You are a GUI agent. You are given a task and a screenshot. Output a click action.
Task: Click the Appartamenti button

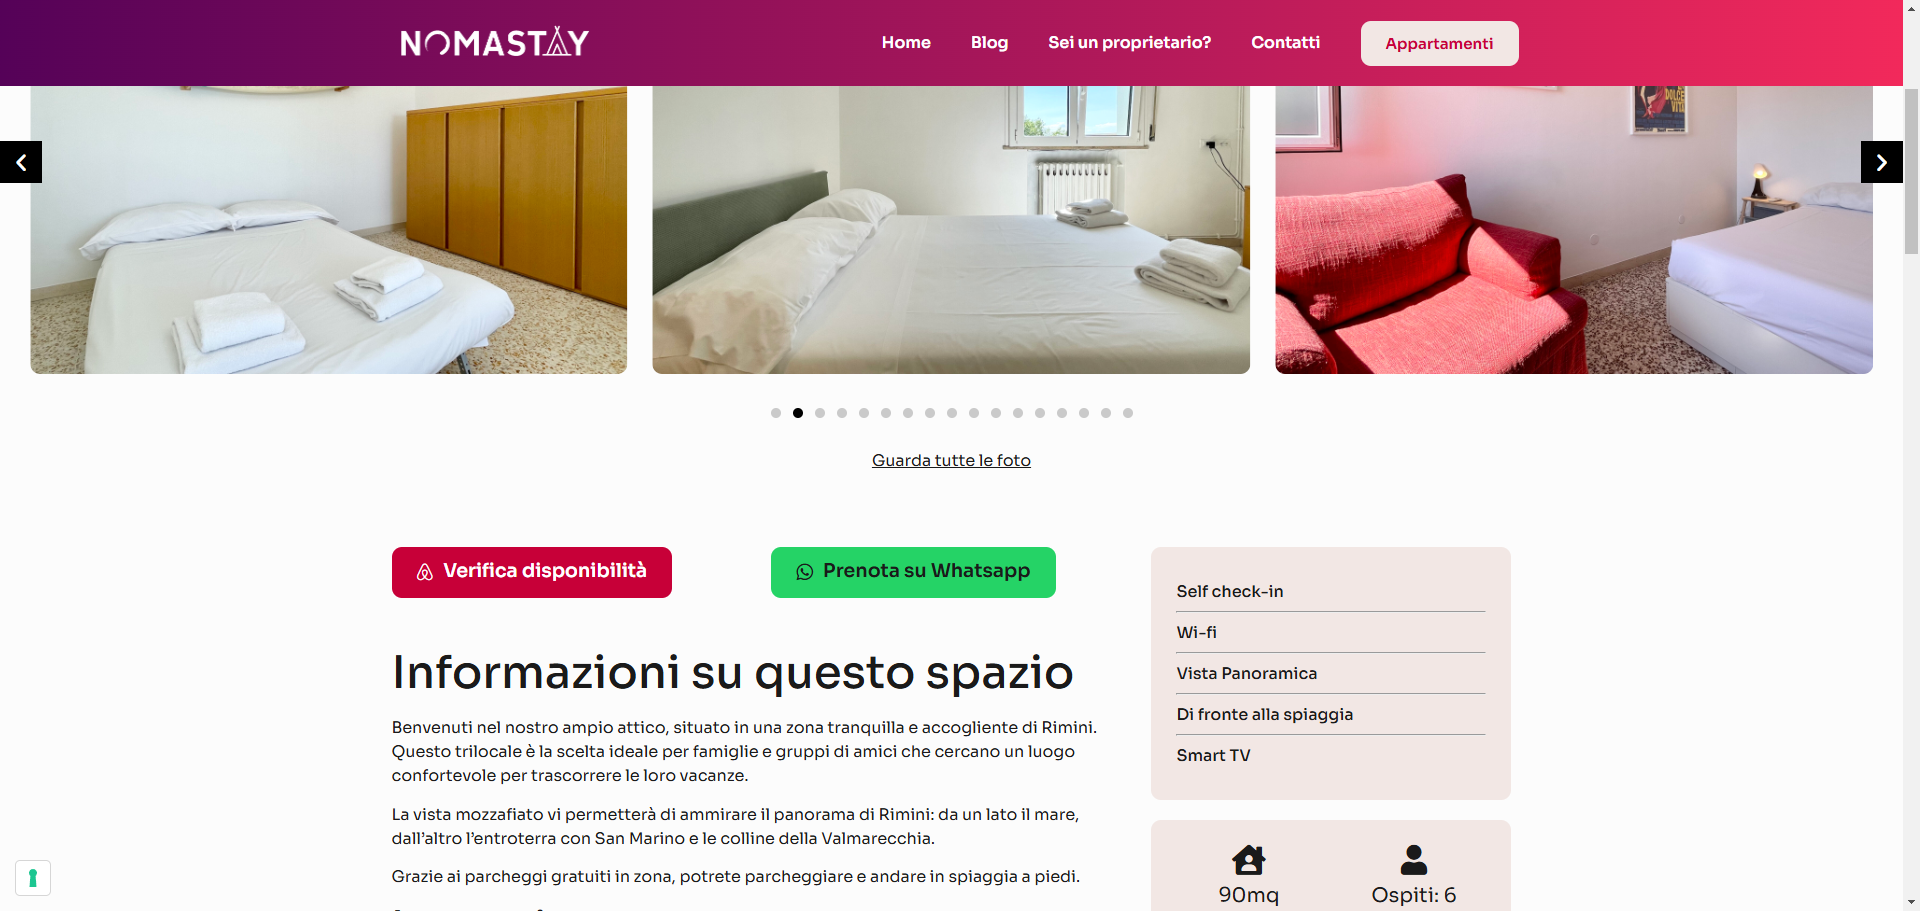pos(1439,43)
